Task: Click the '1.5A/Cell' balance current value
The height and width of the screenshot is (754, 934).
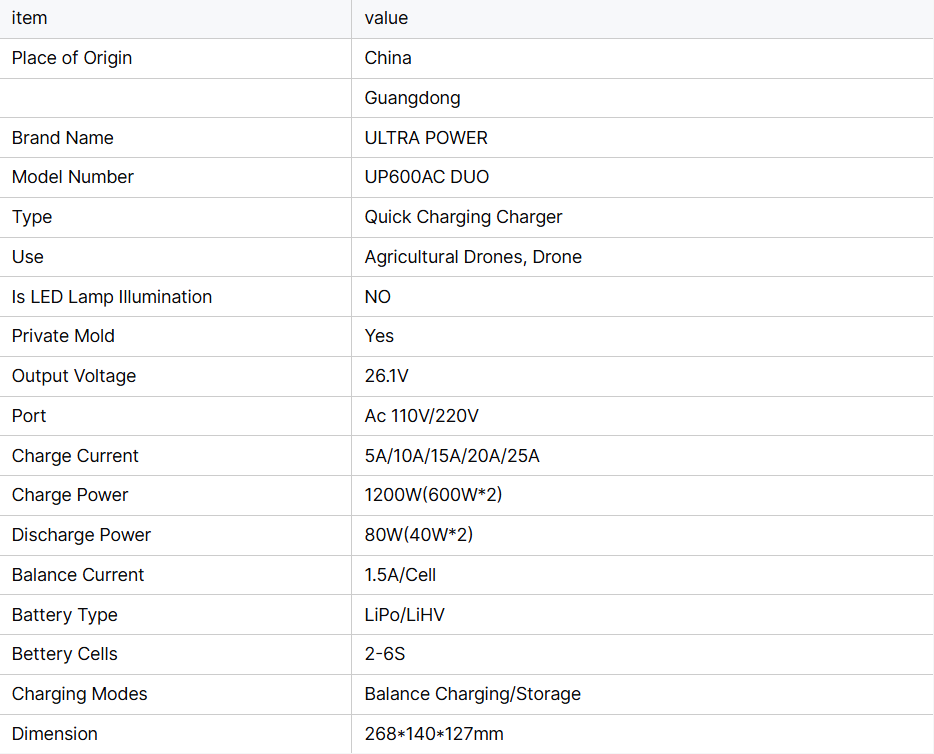Action: [x=400, y=575]
